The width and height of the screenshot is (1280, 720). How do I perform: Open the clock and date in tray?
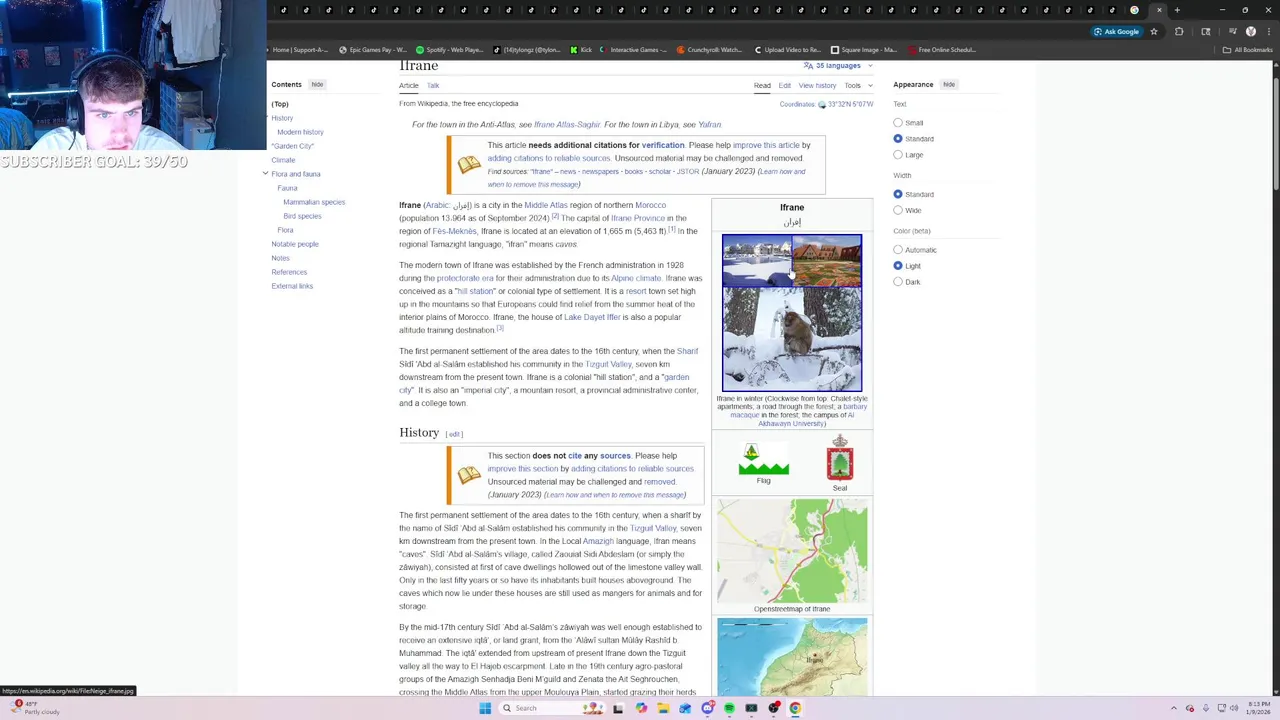pyautogui.click(x=1260, y=708)
